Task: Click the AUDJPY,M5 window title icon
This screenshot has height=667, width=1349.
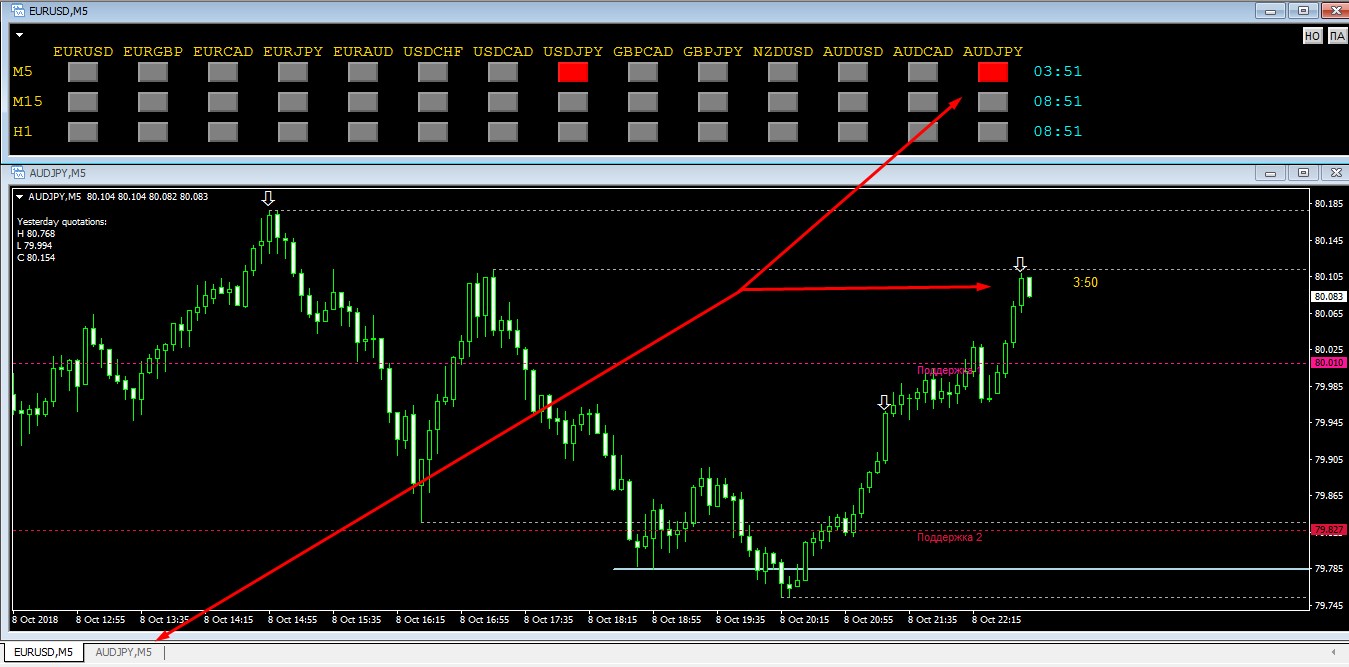Action: tap(17, 172)
